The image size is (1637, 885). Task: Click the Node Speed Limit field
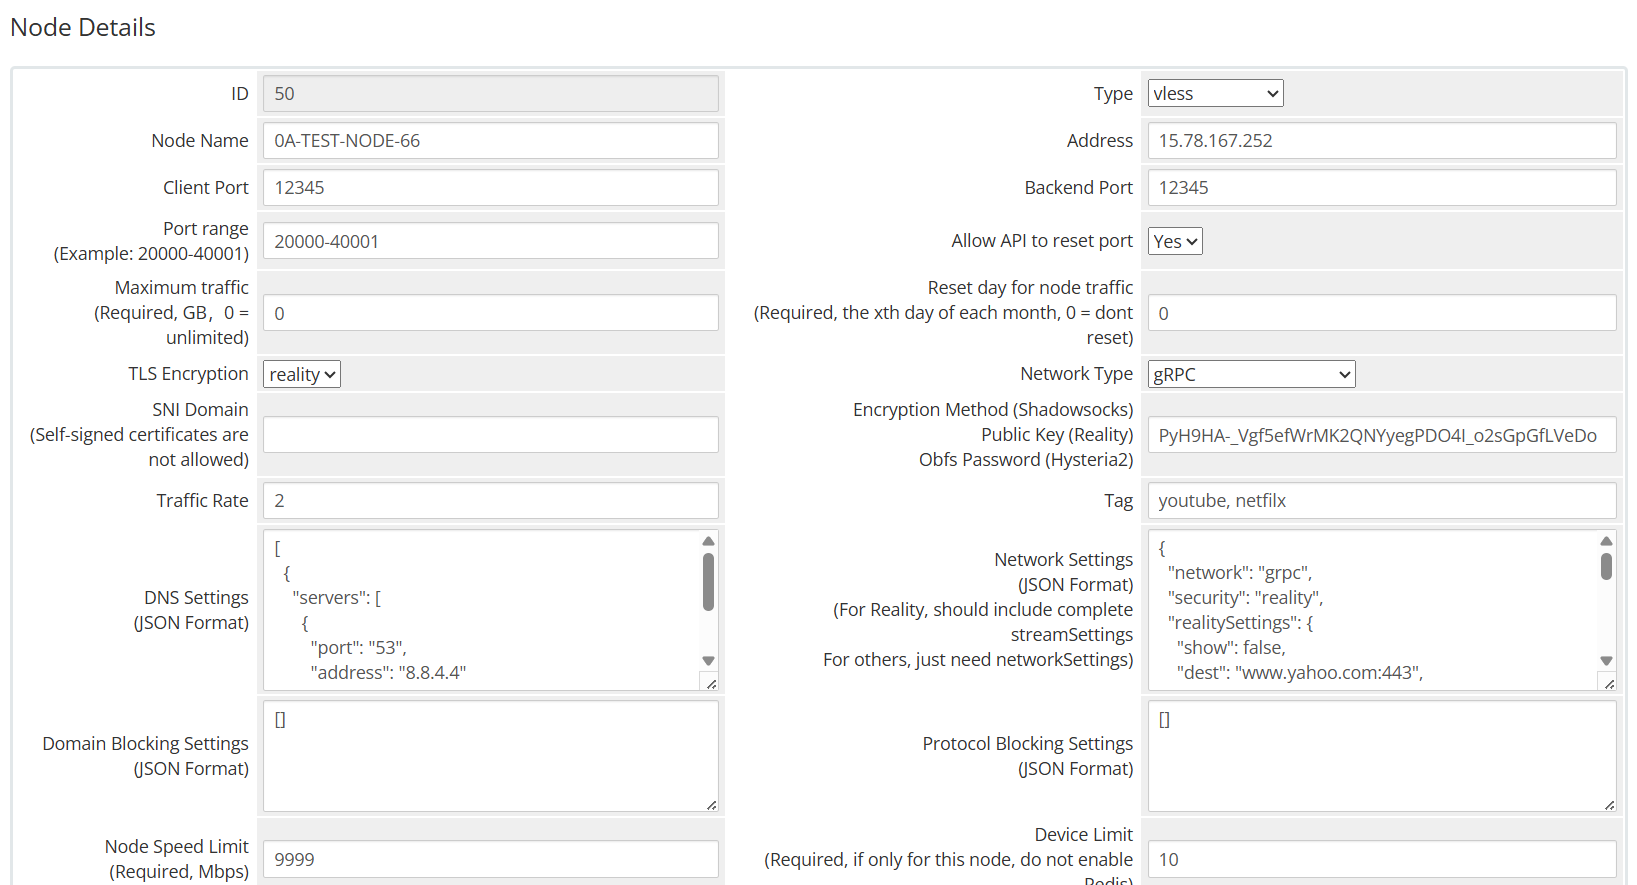tap(490, 860)
